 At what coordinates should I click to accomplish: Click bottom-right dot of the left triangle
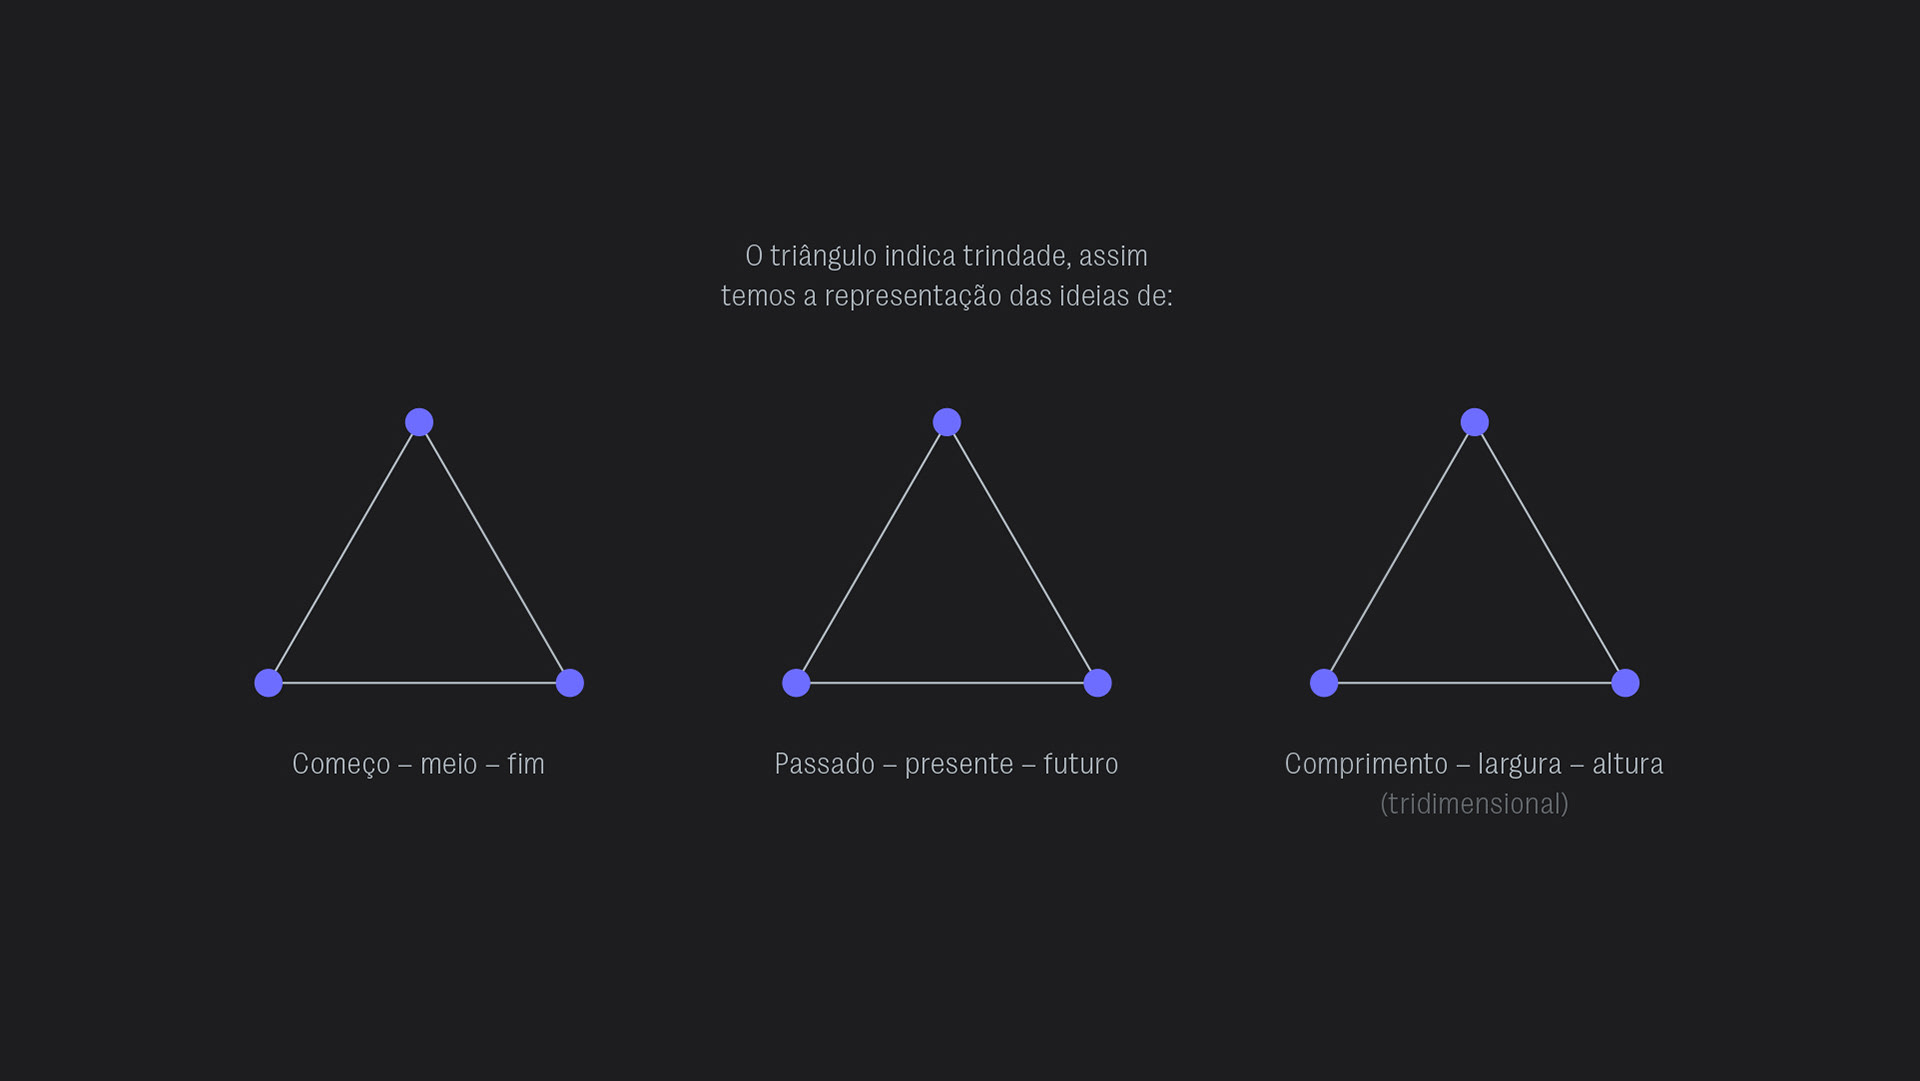(570, 683)
